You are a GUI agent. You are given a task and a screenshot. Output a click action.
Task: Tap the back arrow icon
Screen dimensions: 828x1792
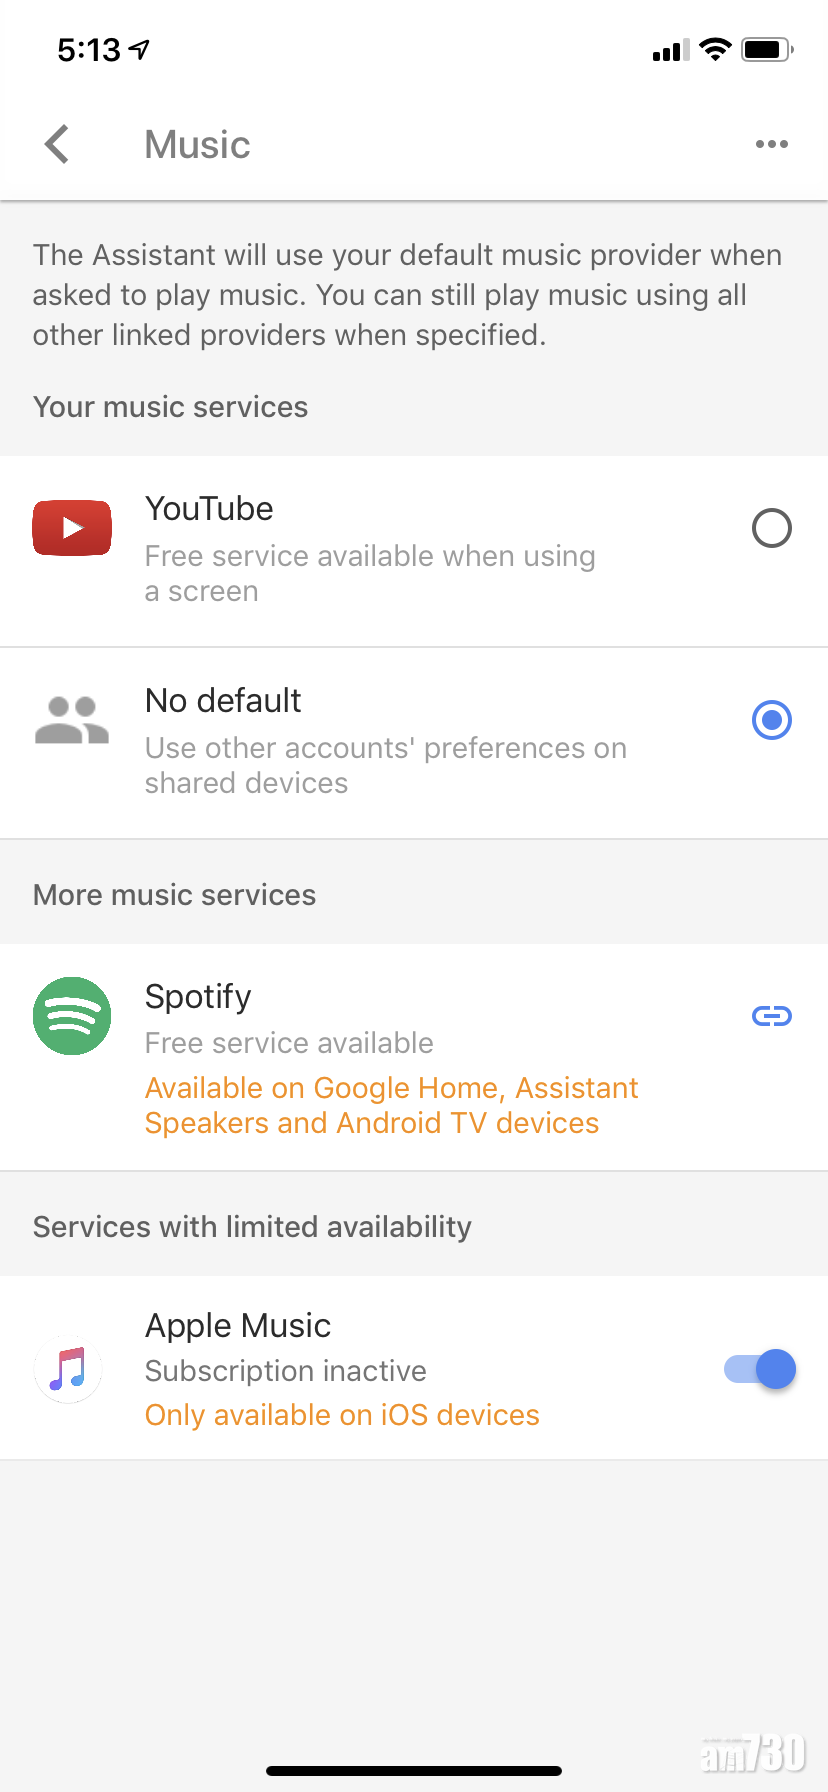click(58, 144)
